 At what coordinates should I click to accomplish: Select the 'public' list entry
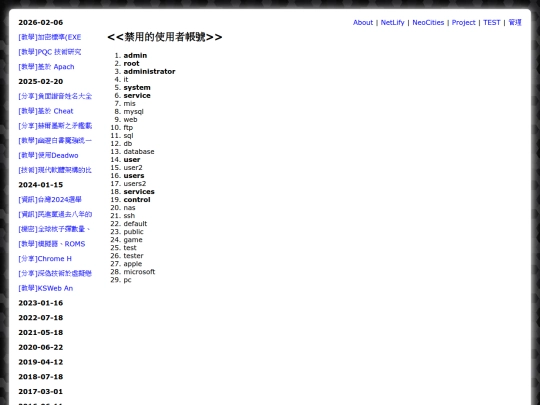pos(134,232)
